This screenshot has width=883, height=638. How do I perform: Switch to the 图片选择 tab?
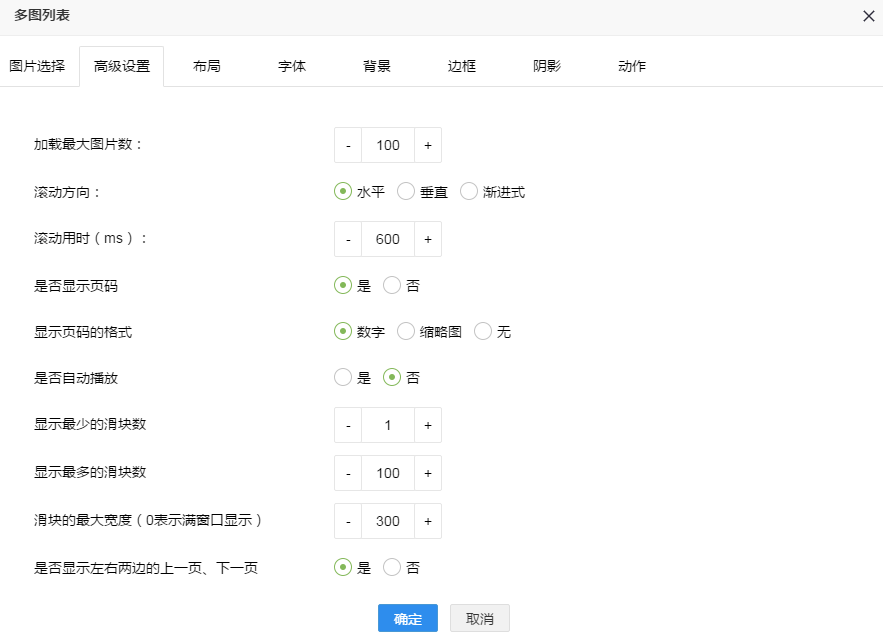coord(37,66)
